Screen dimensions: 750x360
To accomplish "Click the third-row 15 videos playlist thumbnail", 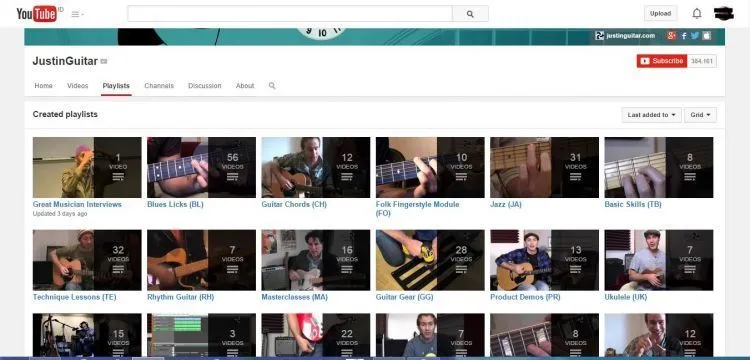I will [87, 335].
